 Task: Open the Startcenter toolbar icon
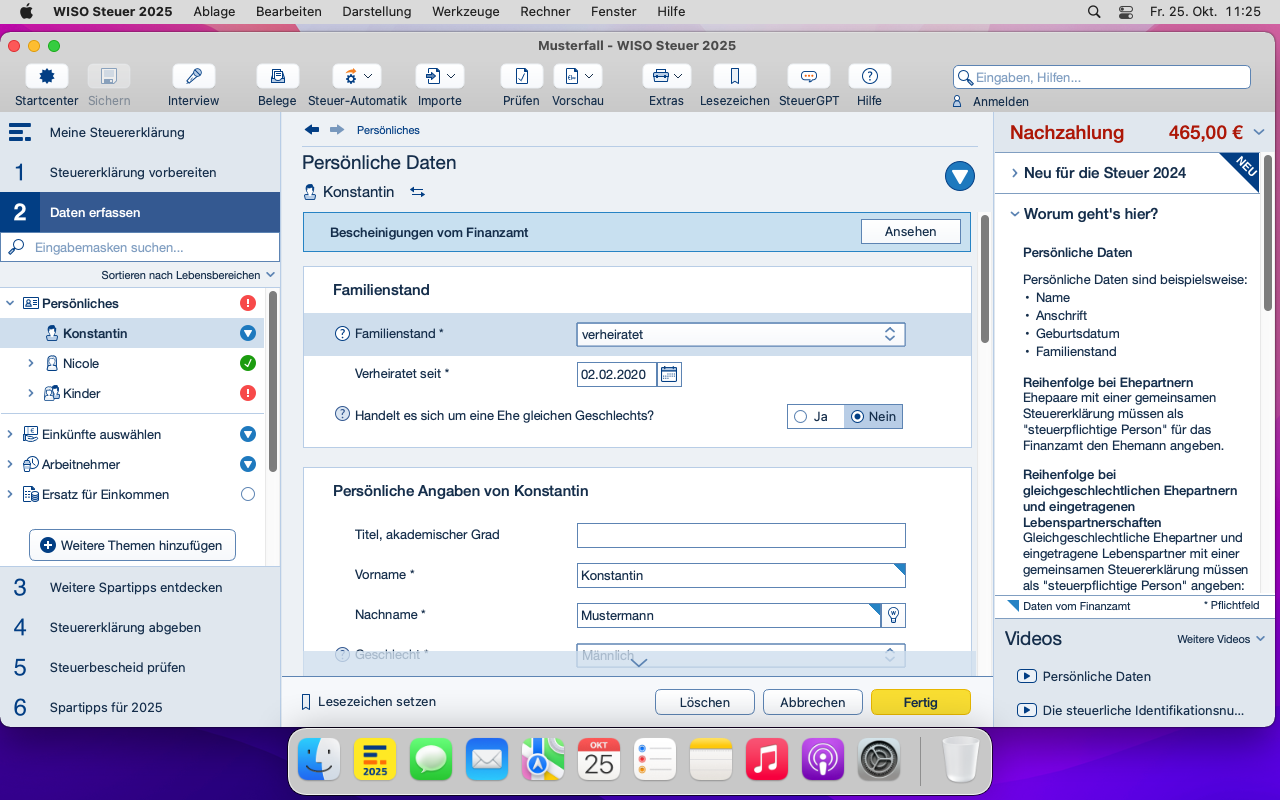tap(47, 76)
